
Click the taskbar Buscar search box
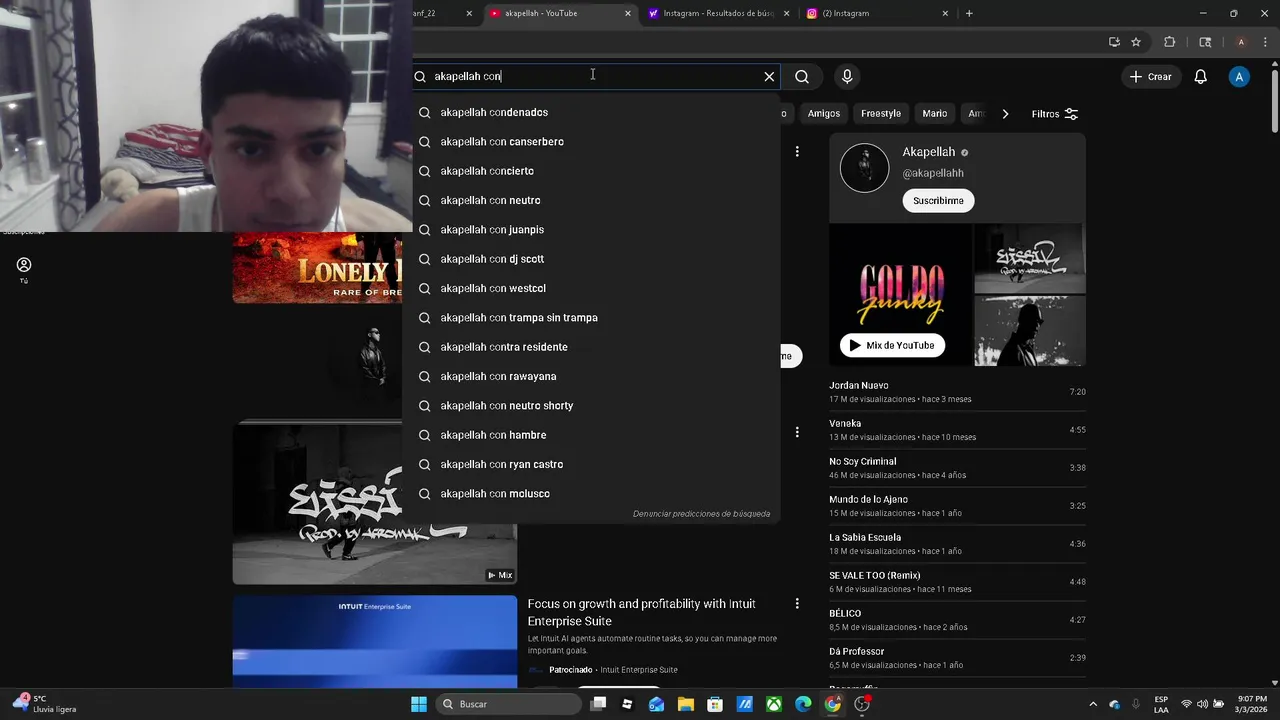pos(510,704)
